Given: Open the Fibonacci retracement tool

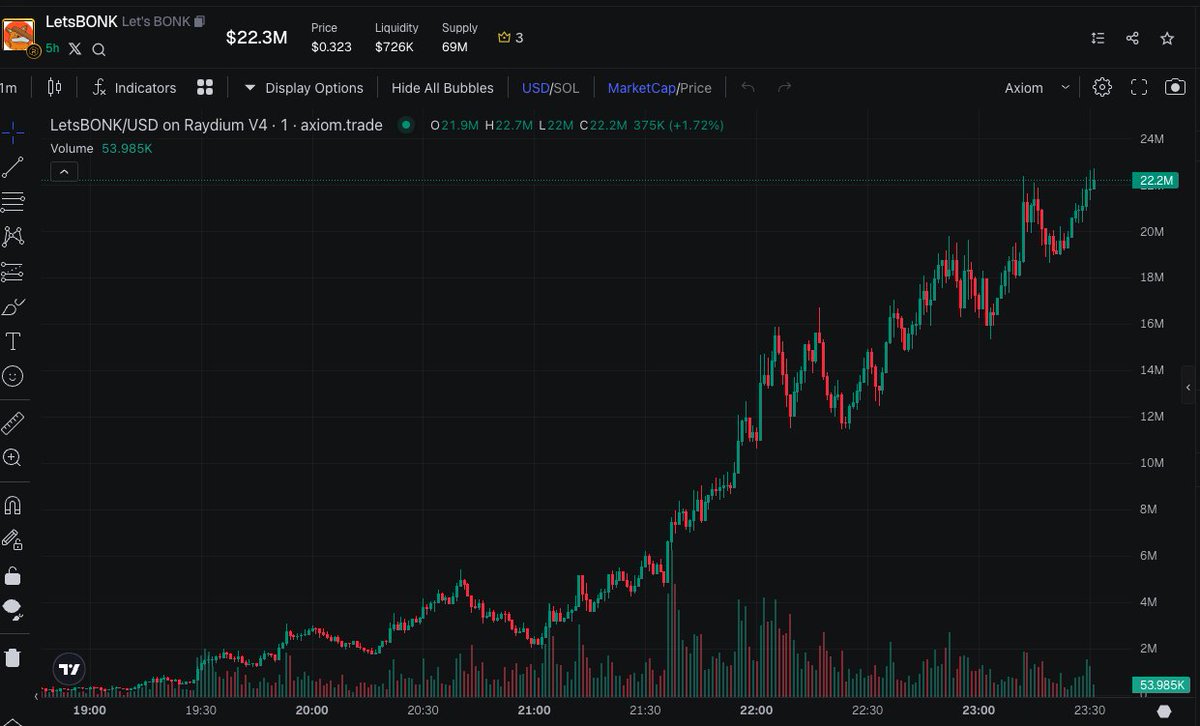Looking at the screenshot, I should (12, 202).
